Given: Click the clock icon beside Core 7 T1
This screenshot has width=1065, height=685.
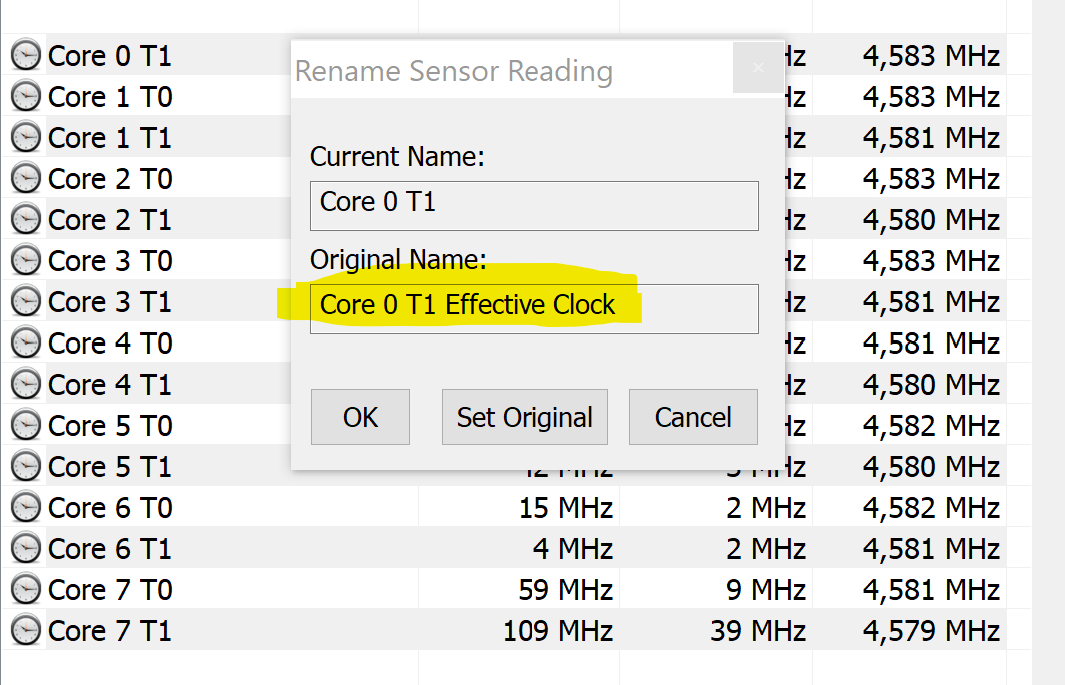Looking at the screenshot, I should coord(25,631).
